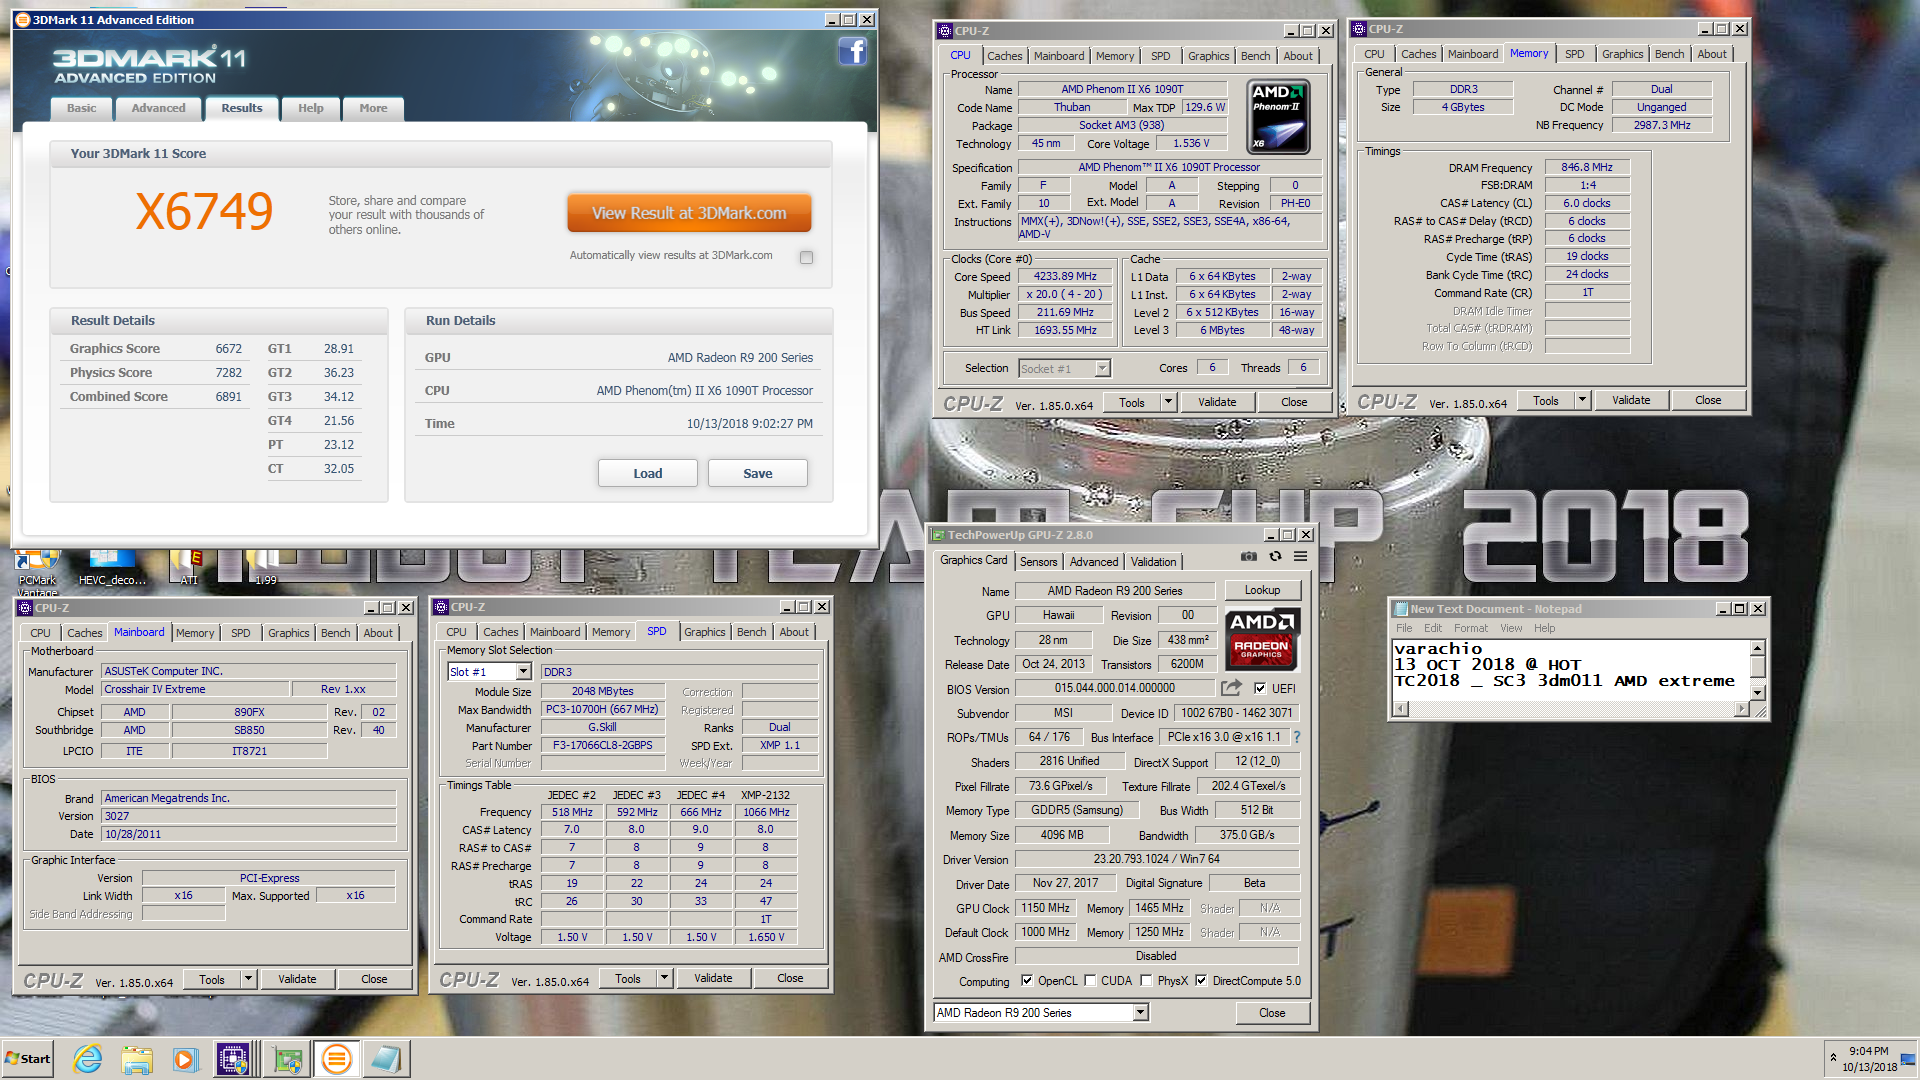Viewport: 1920px width, 1080px height.
Task: Switch to the Advanced tab in 3DMark 11
Action: [158, 108]
